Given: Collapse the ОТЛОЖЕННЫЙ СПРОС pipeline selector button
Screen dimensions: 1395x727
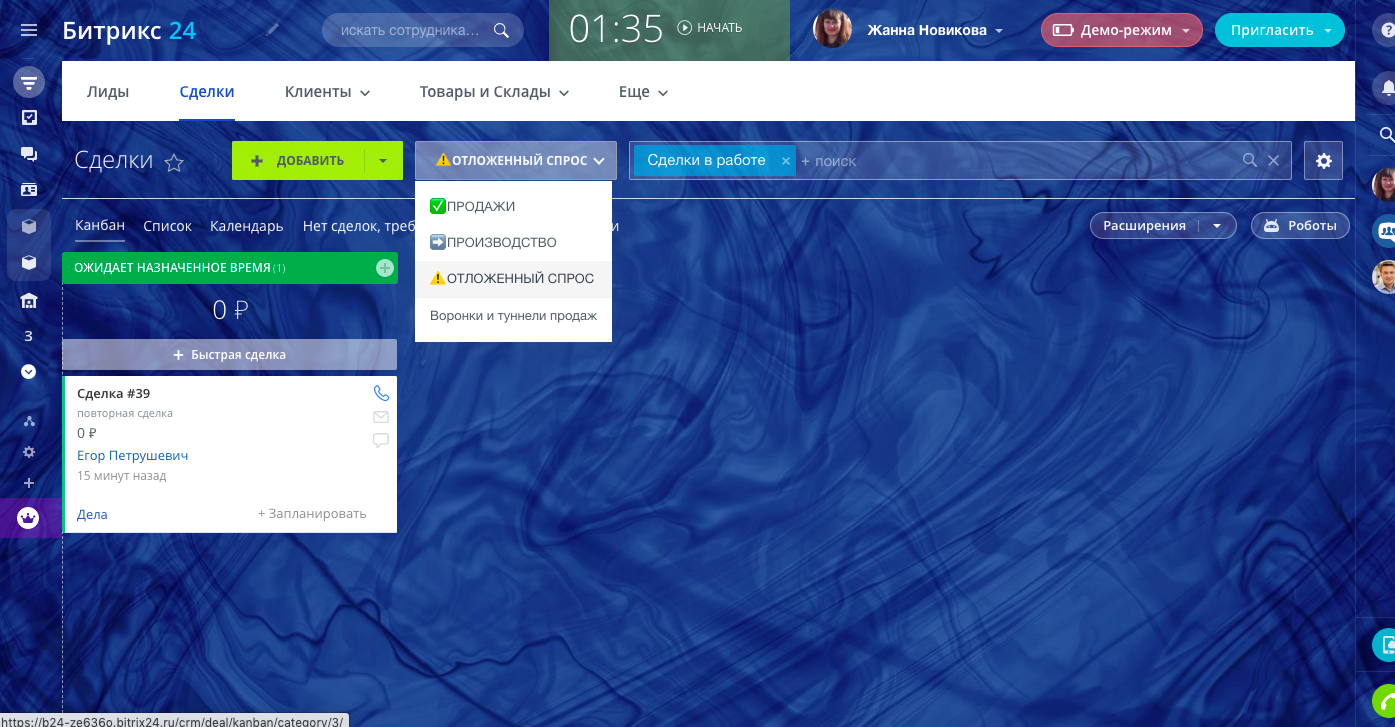Looking at the screenshot, I should (516, 160).
